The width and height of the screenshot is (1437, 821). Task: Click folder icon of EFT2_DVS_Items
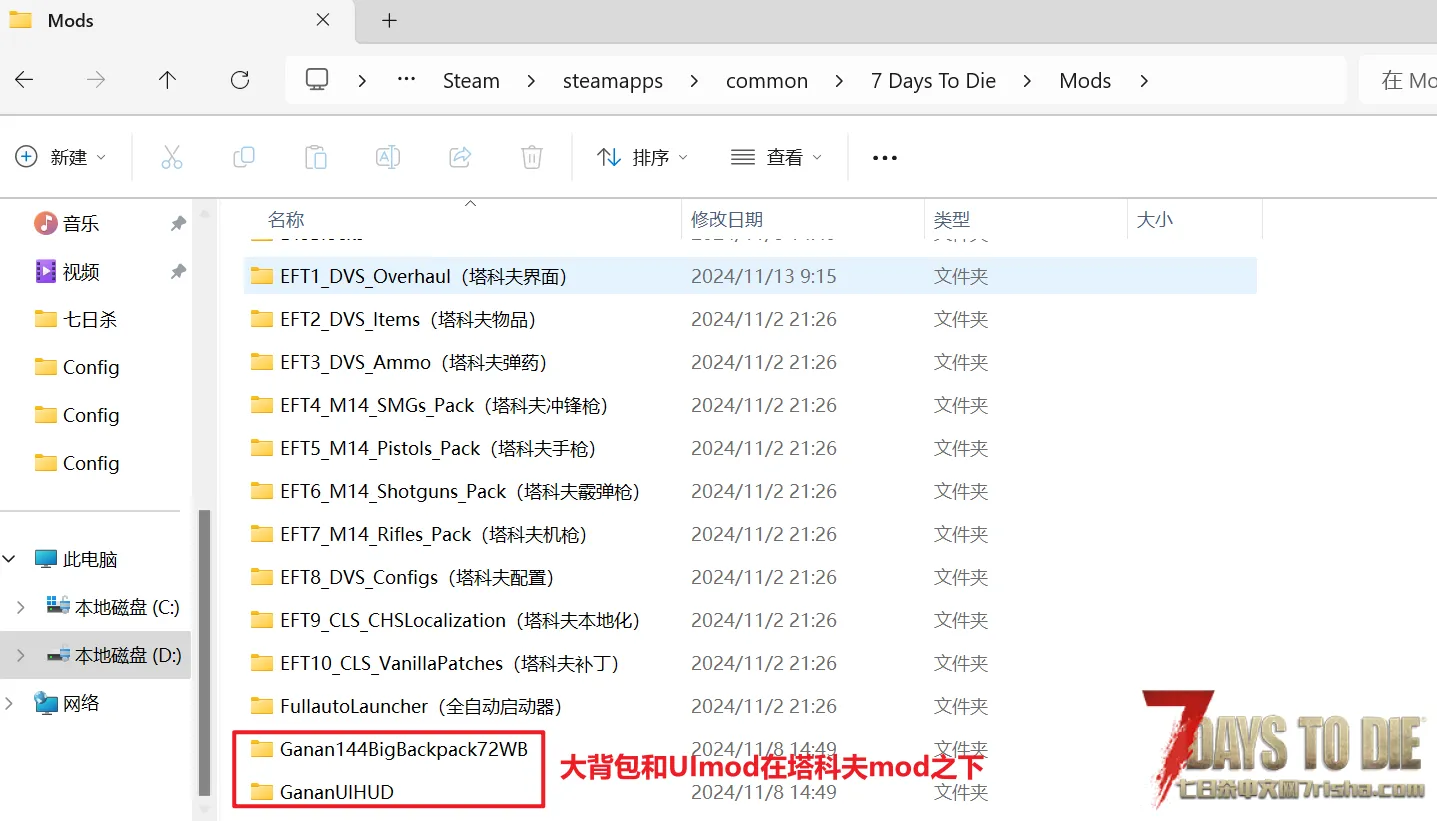[x=262, y=319]
